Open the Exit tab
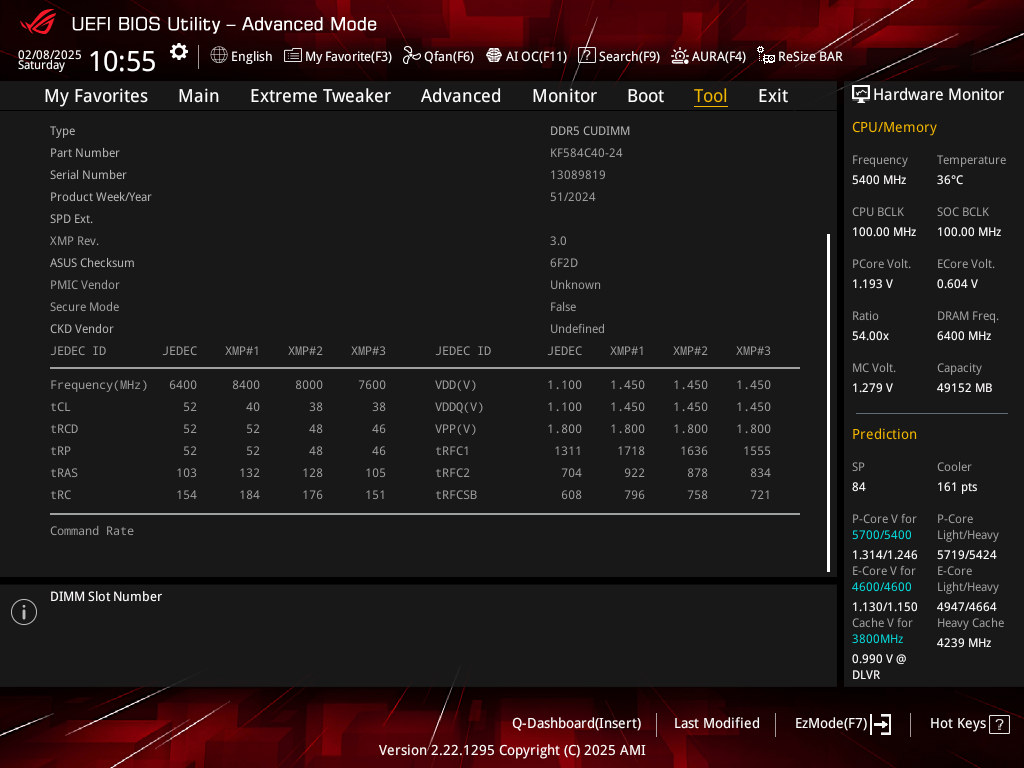 tap(773, 95)
